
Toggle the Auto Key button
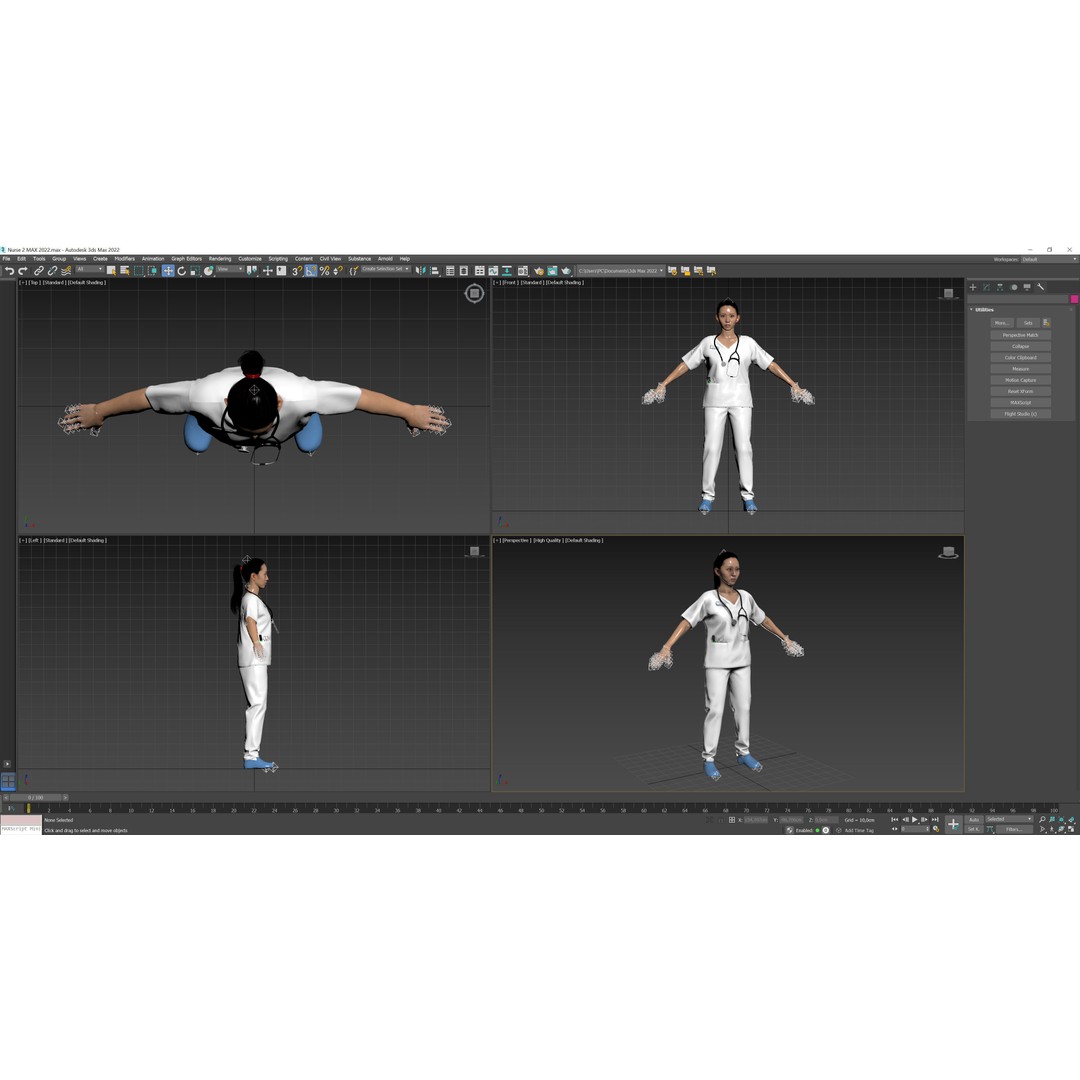[x=974, y=820]
